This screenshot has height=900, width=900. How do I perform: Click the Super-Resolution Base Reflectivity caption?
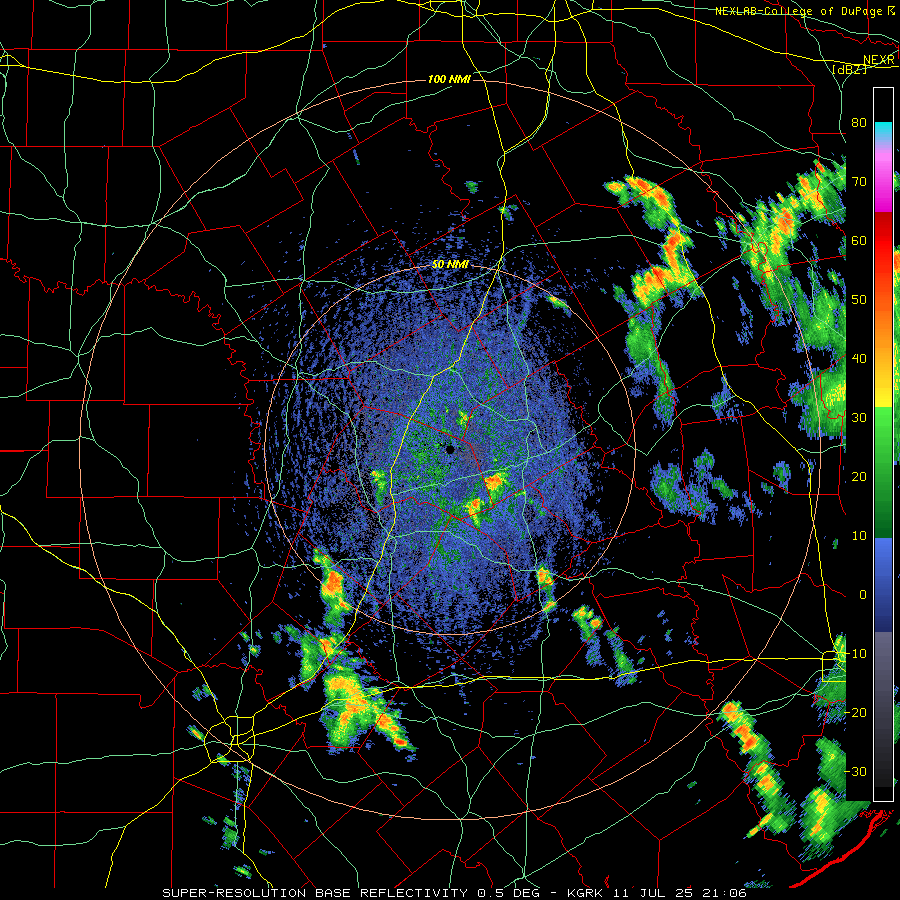click(x=455, y=893)
